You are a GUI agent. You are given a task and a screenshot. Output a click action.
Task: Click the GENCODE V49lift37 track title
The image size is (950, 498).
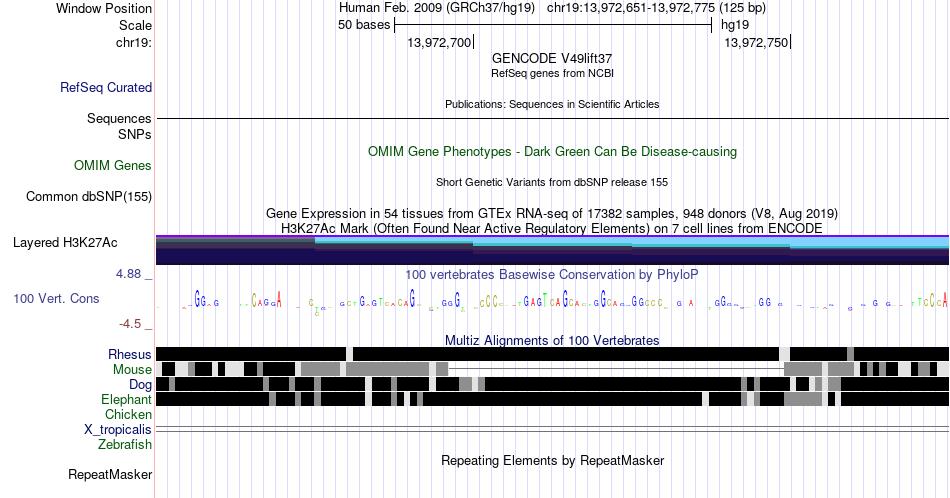click(552, 59)
